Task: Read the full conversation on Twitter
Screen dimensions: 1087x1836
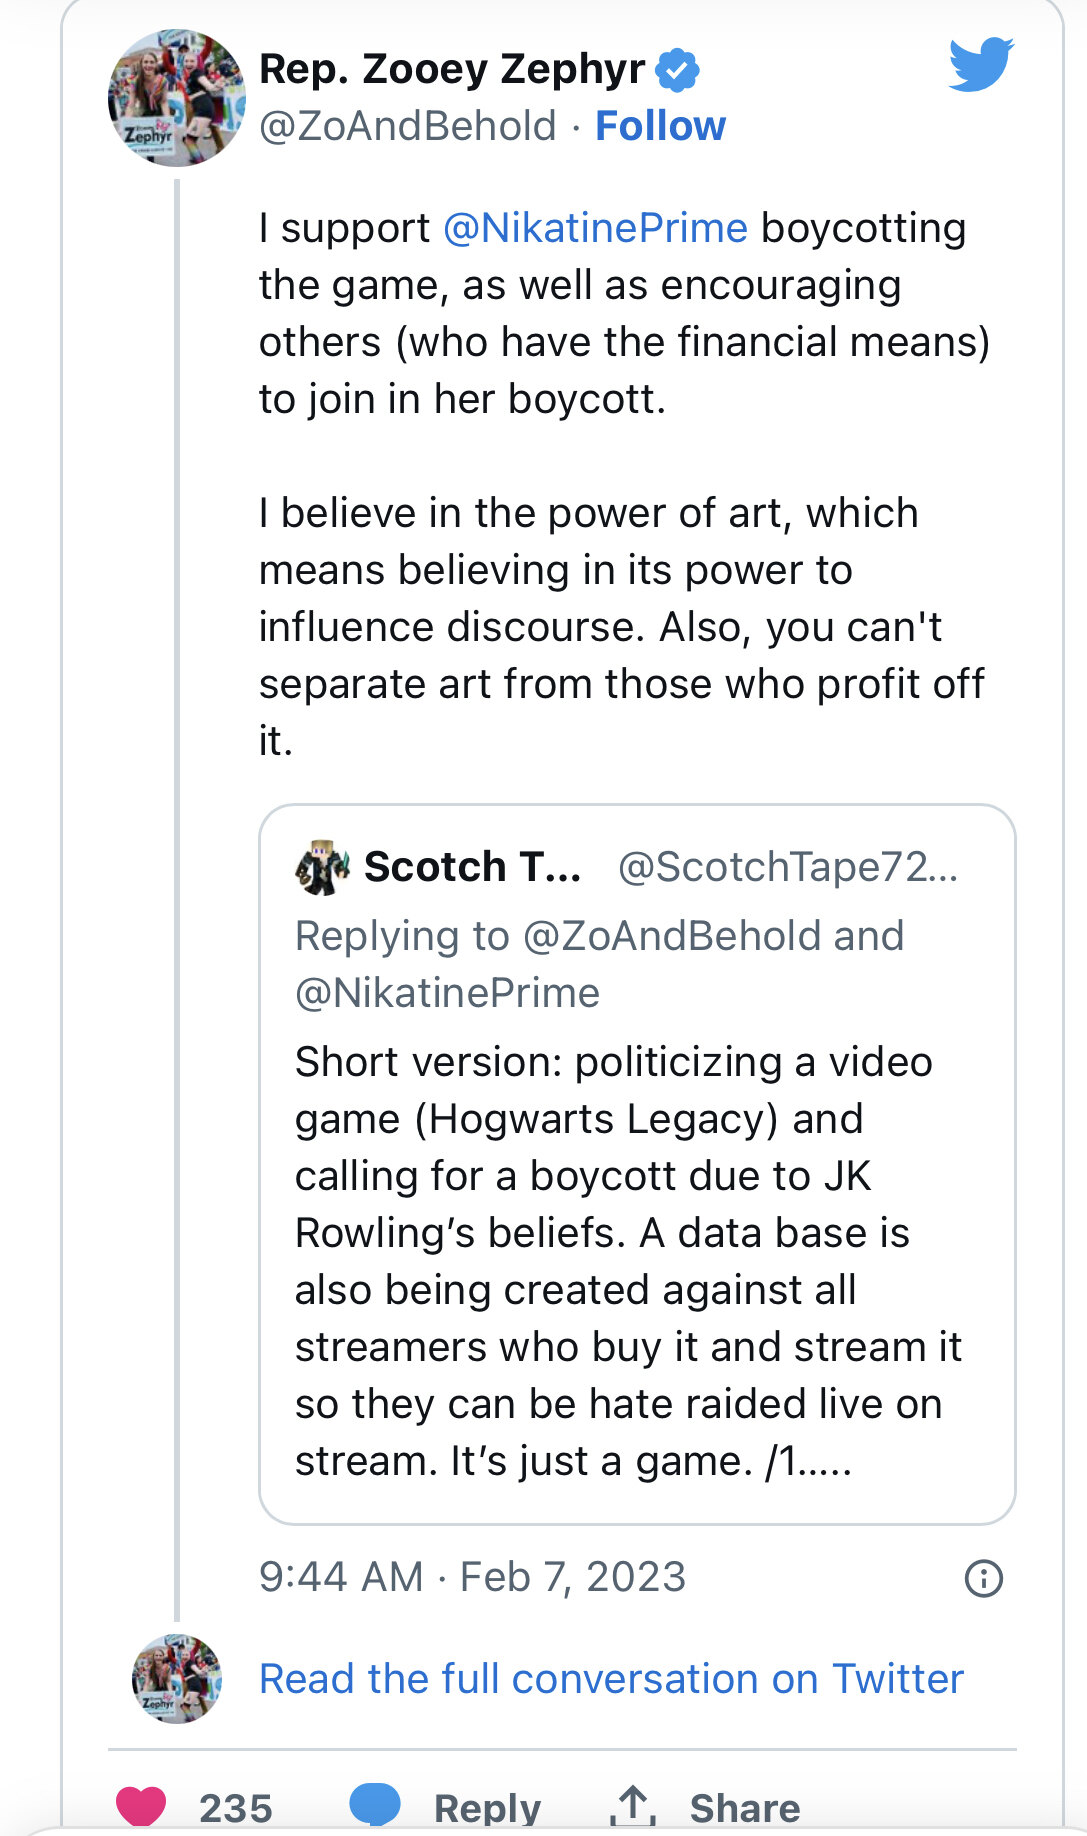Action: 611,1679
